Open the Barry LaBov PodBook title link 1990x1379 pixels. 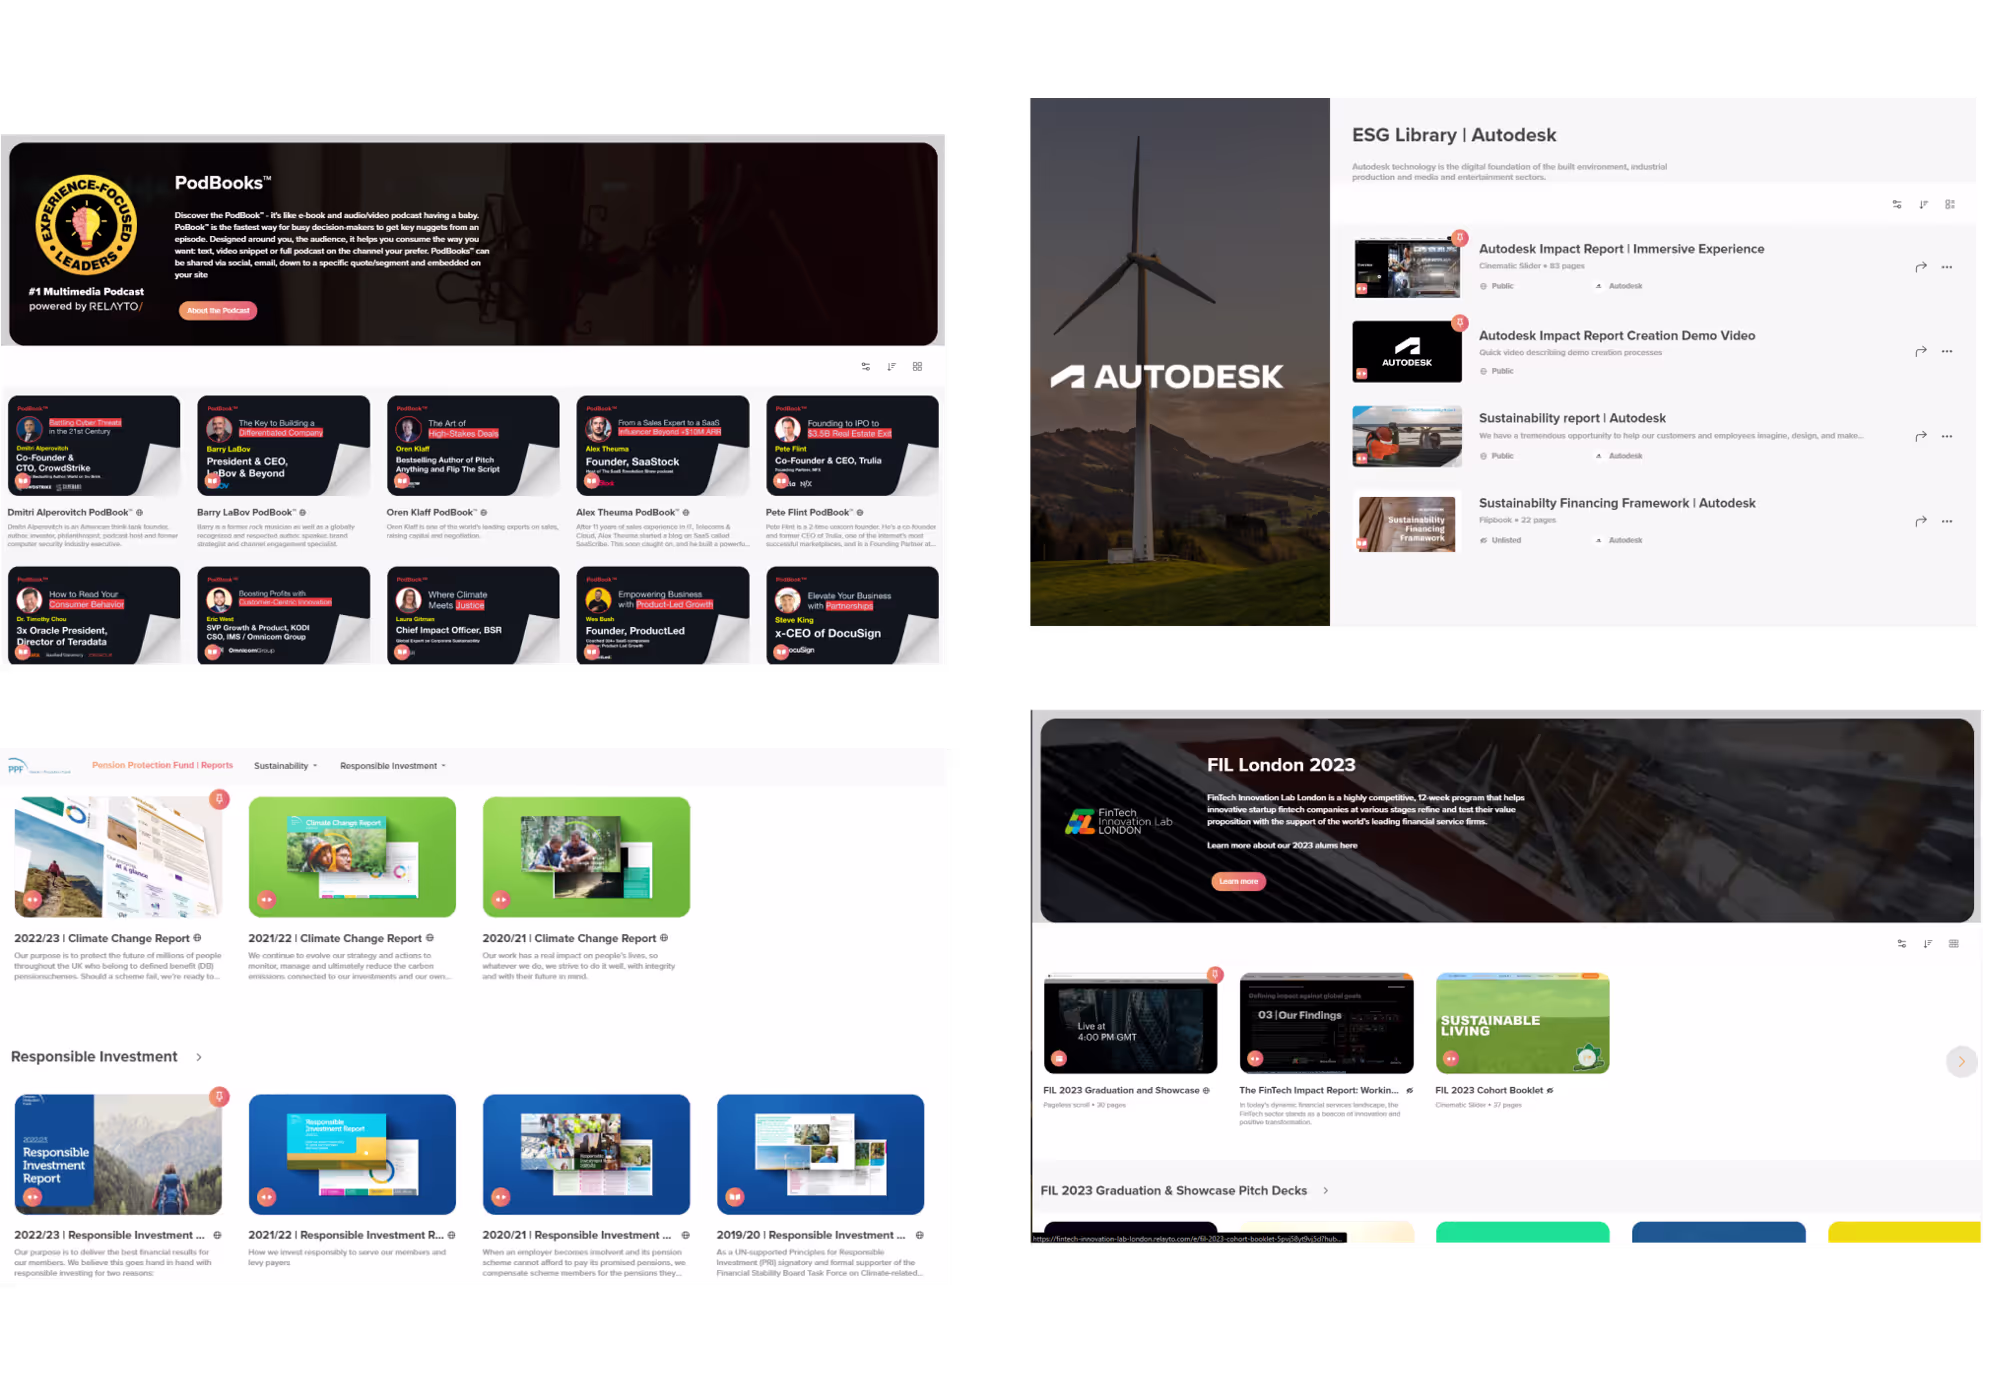coord(247,513)
